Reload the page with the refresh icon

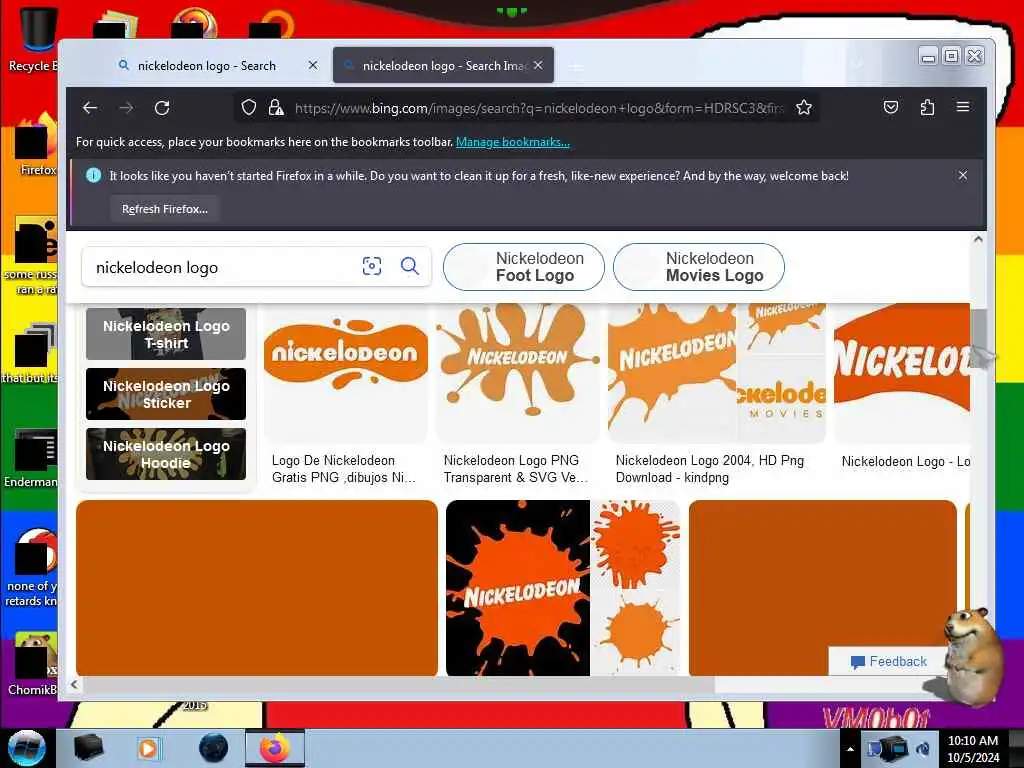[x=162, y=108]
